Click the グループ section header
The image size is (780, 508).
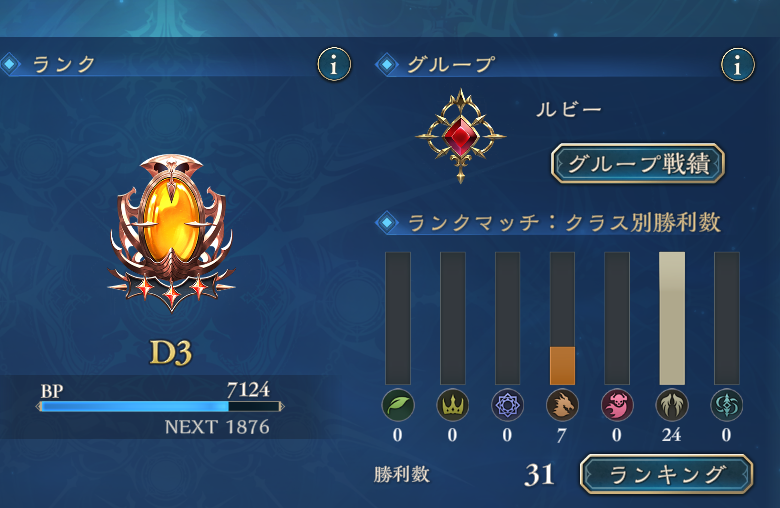click(451, 64)
